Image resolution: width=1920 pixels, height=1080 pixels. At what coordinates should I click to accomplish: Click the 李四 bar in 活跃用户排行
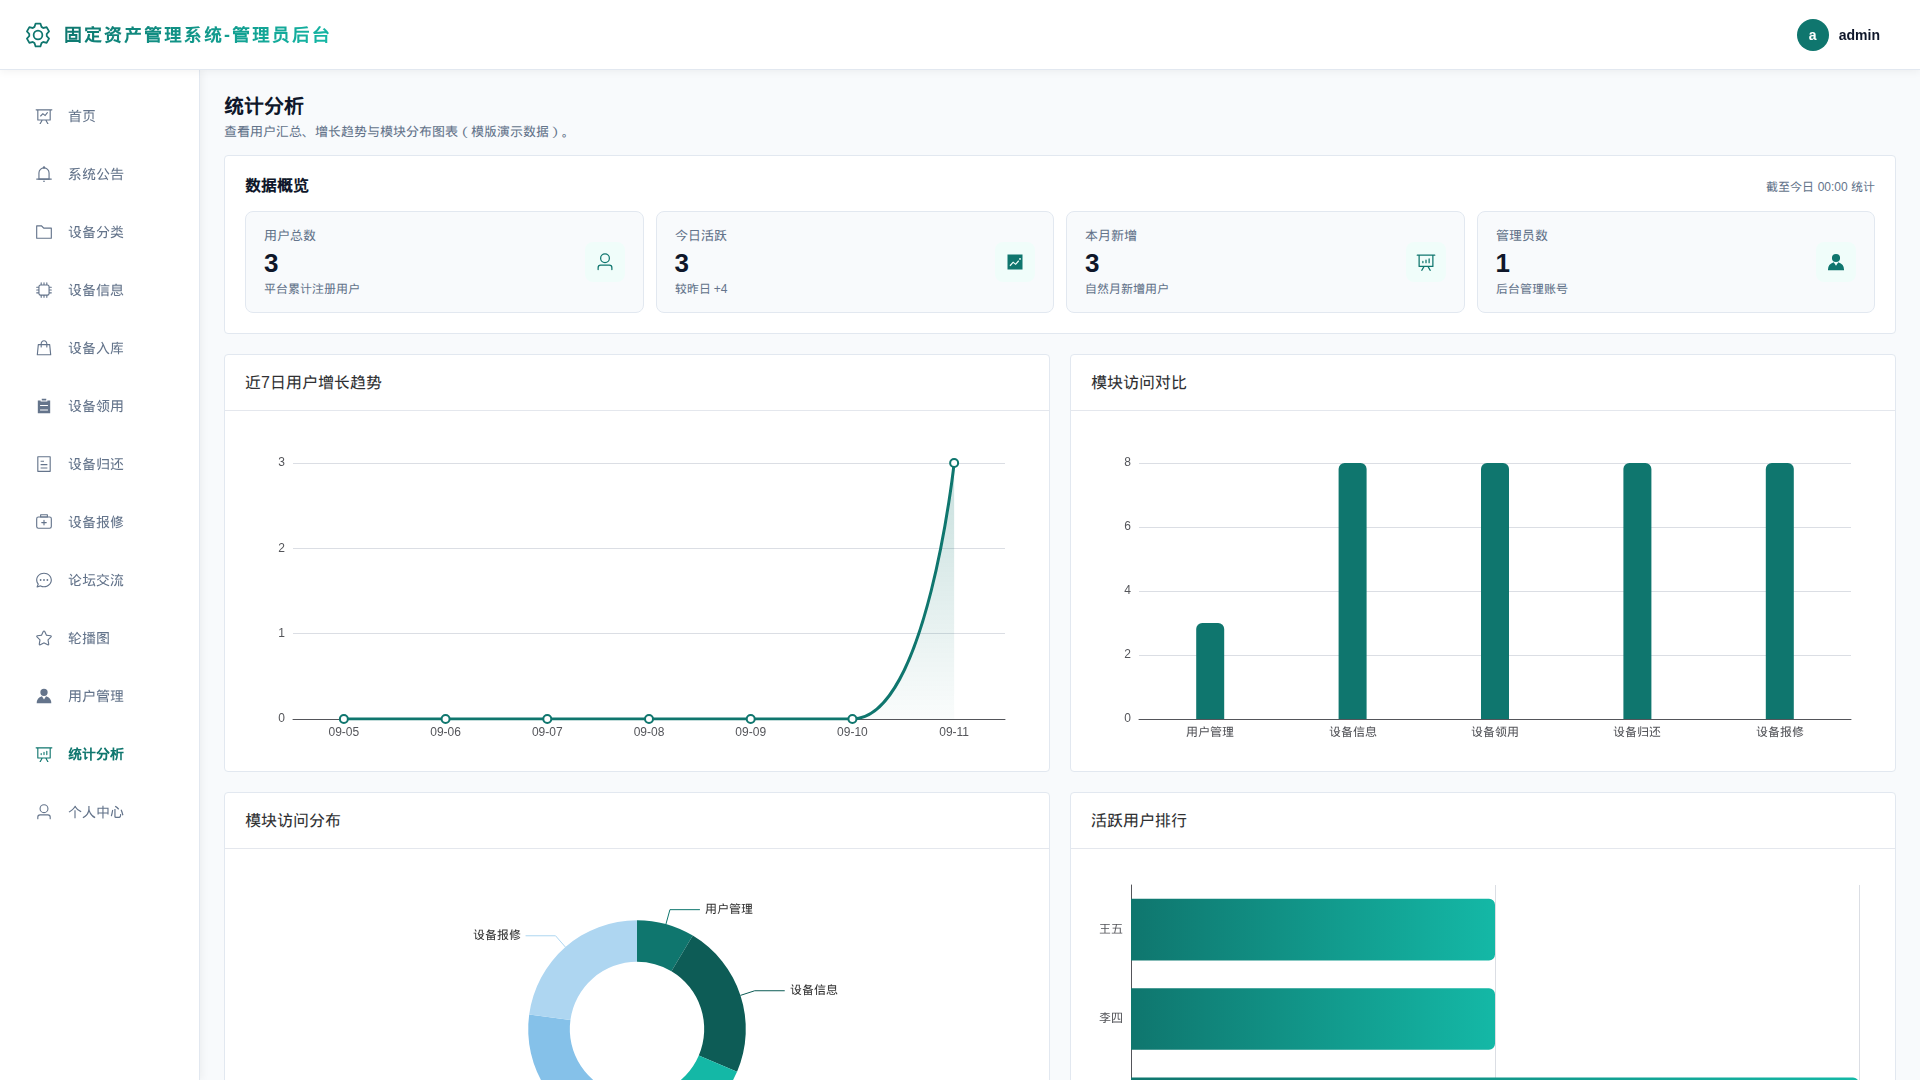click(x=1313, y=1018)
